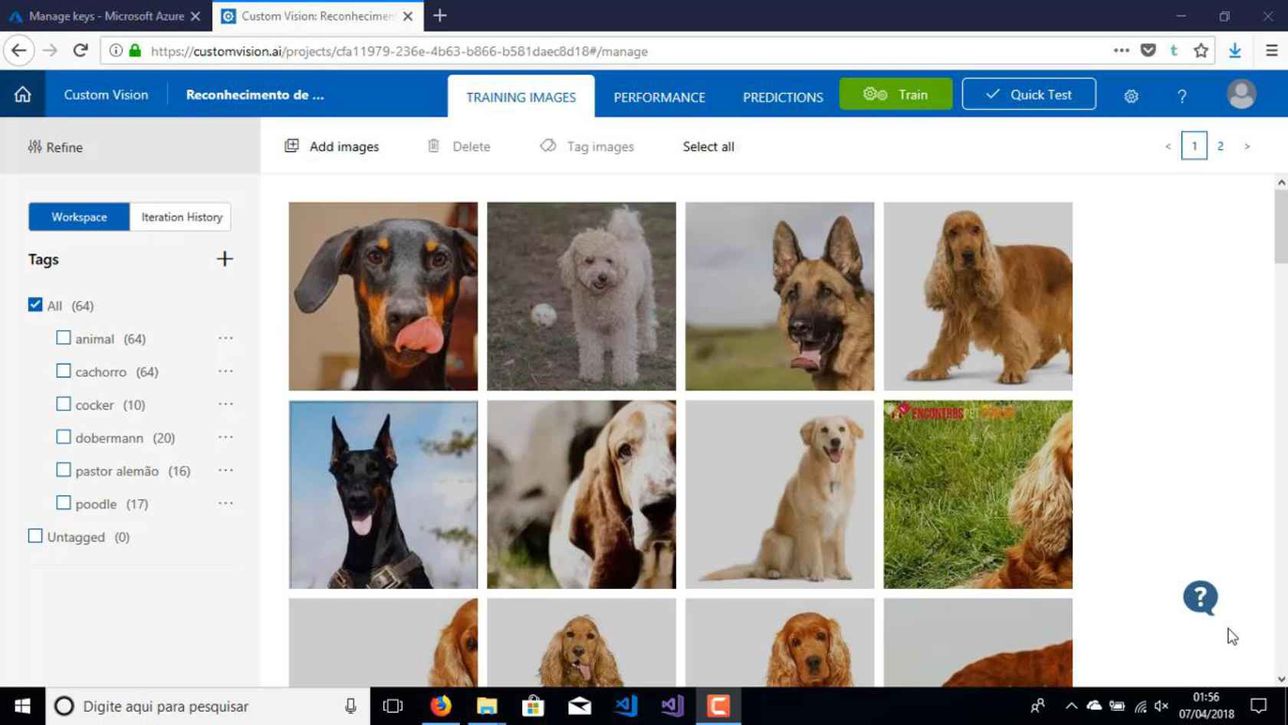Save page to Pocket
1288x725 pixels.
(1148, 50)
